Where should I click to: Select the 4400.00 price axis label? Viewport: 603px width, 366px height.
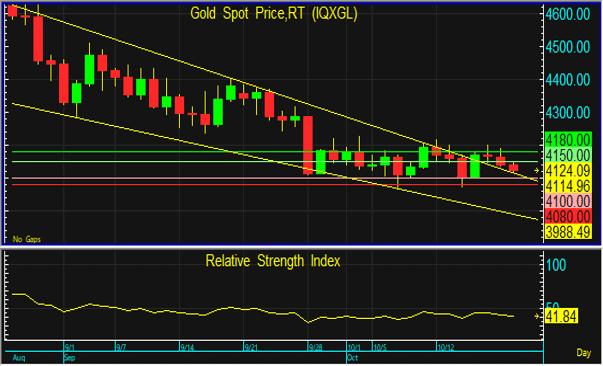pyautogui.click(x=568, y=80)
